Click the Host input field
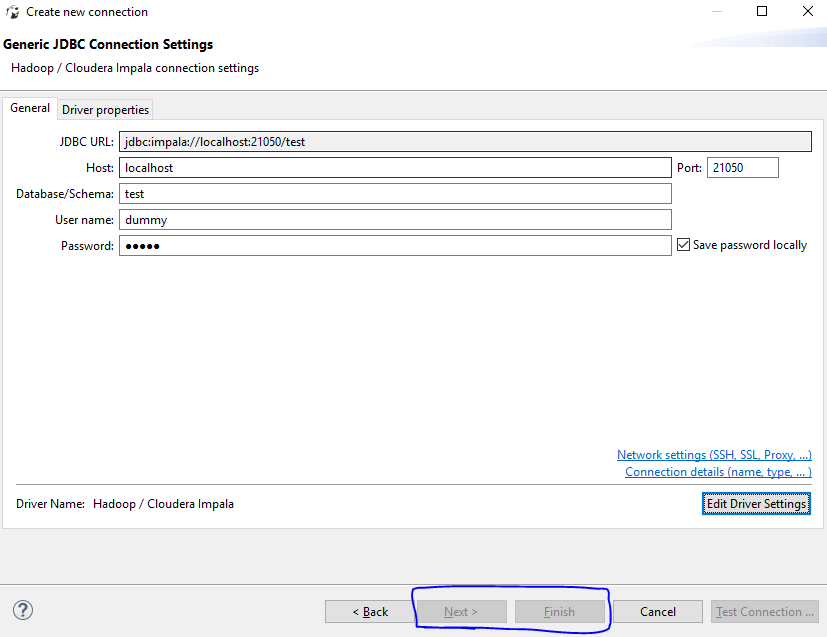Image resolution: width=827 pixels, height=637 pixels. [395, 168]
